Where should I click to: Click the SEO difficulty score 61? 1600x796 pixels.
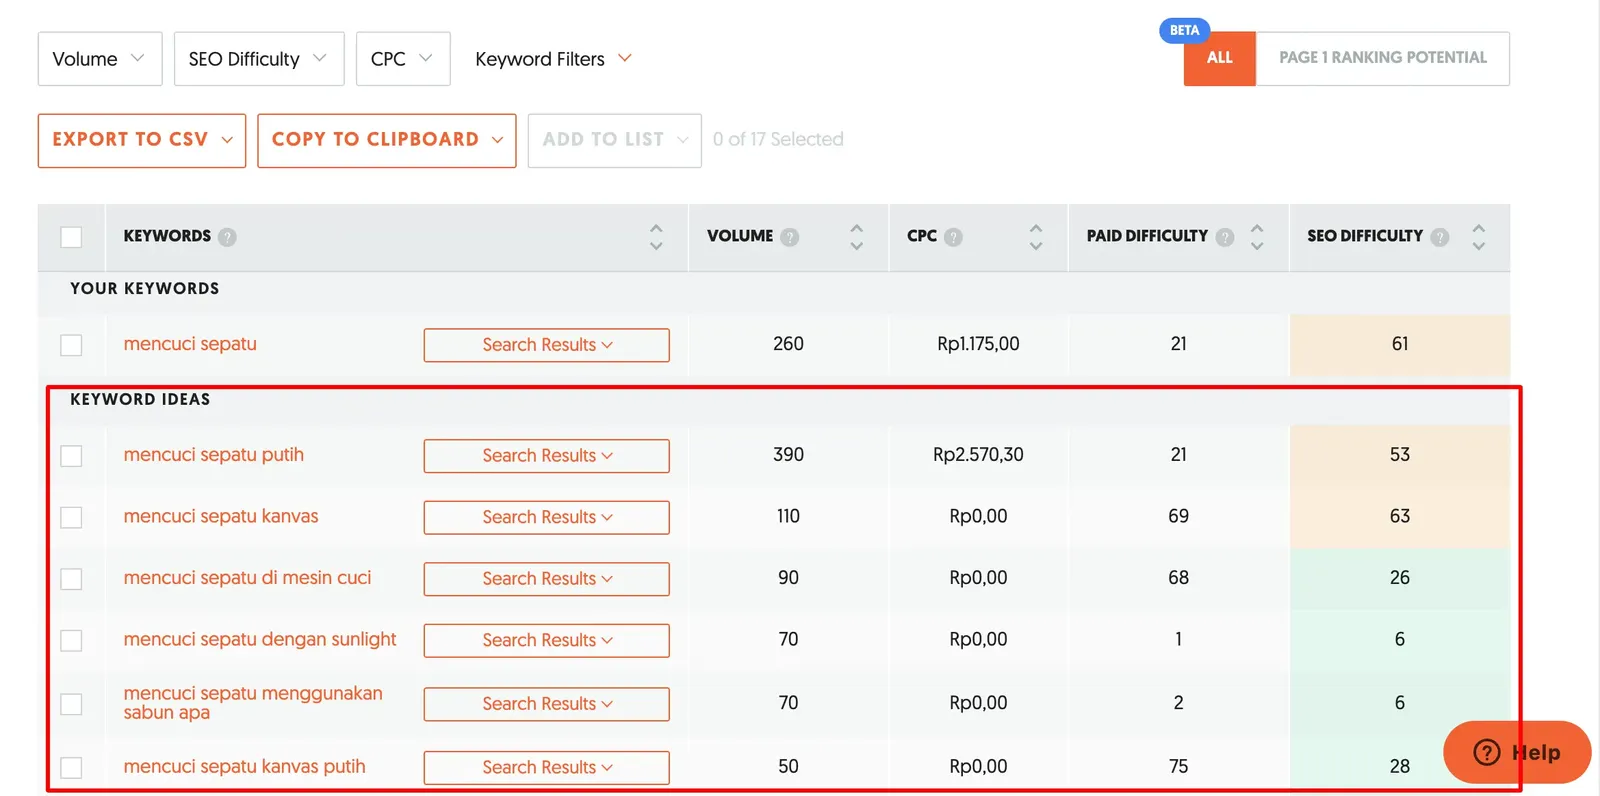pos(1400,344)
